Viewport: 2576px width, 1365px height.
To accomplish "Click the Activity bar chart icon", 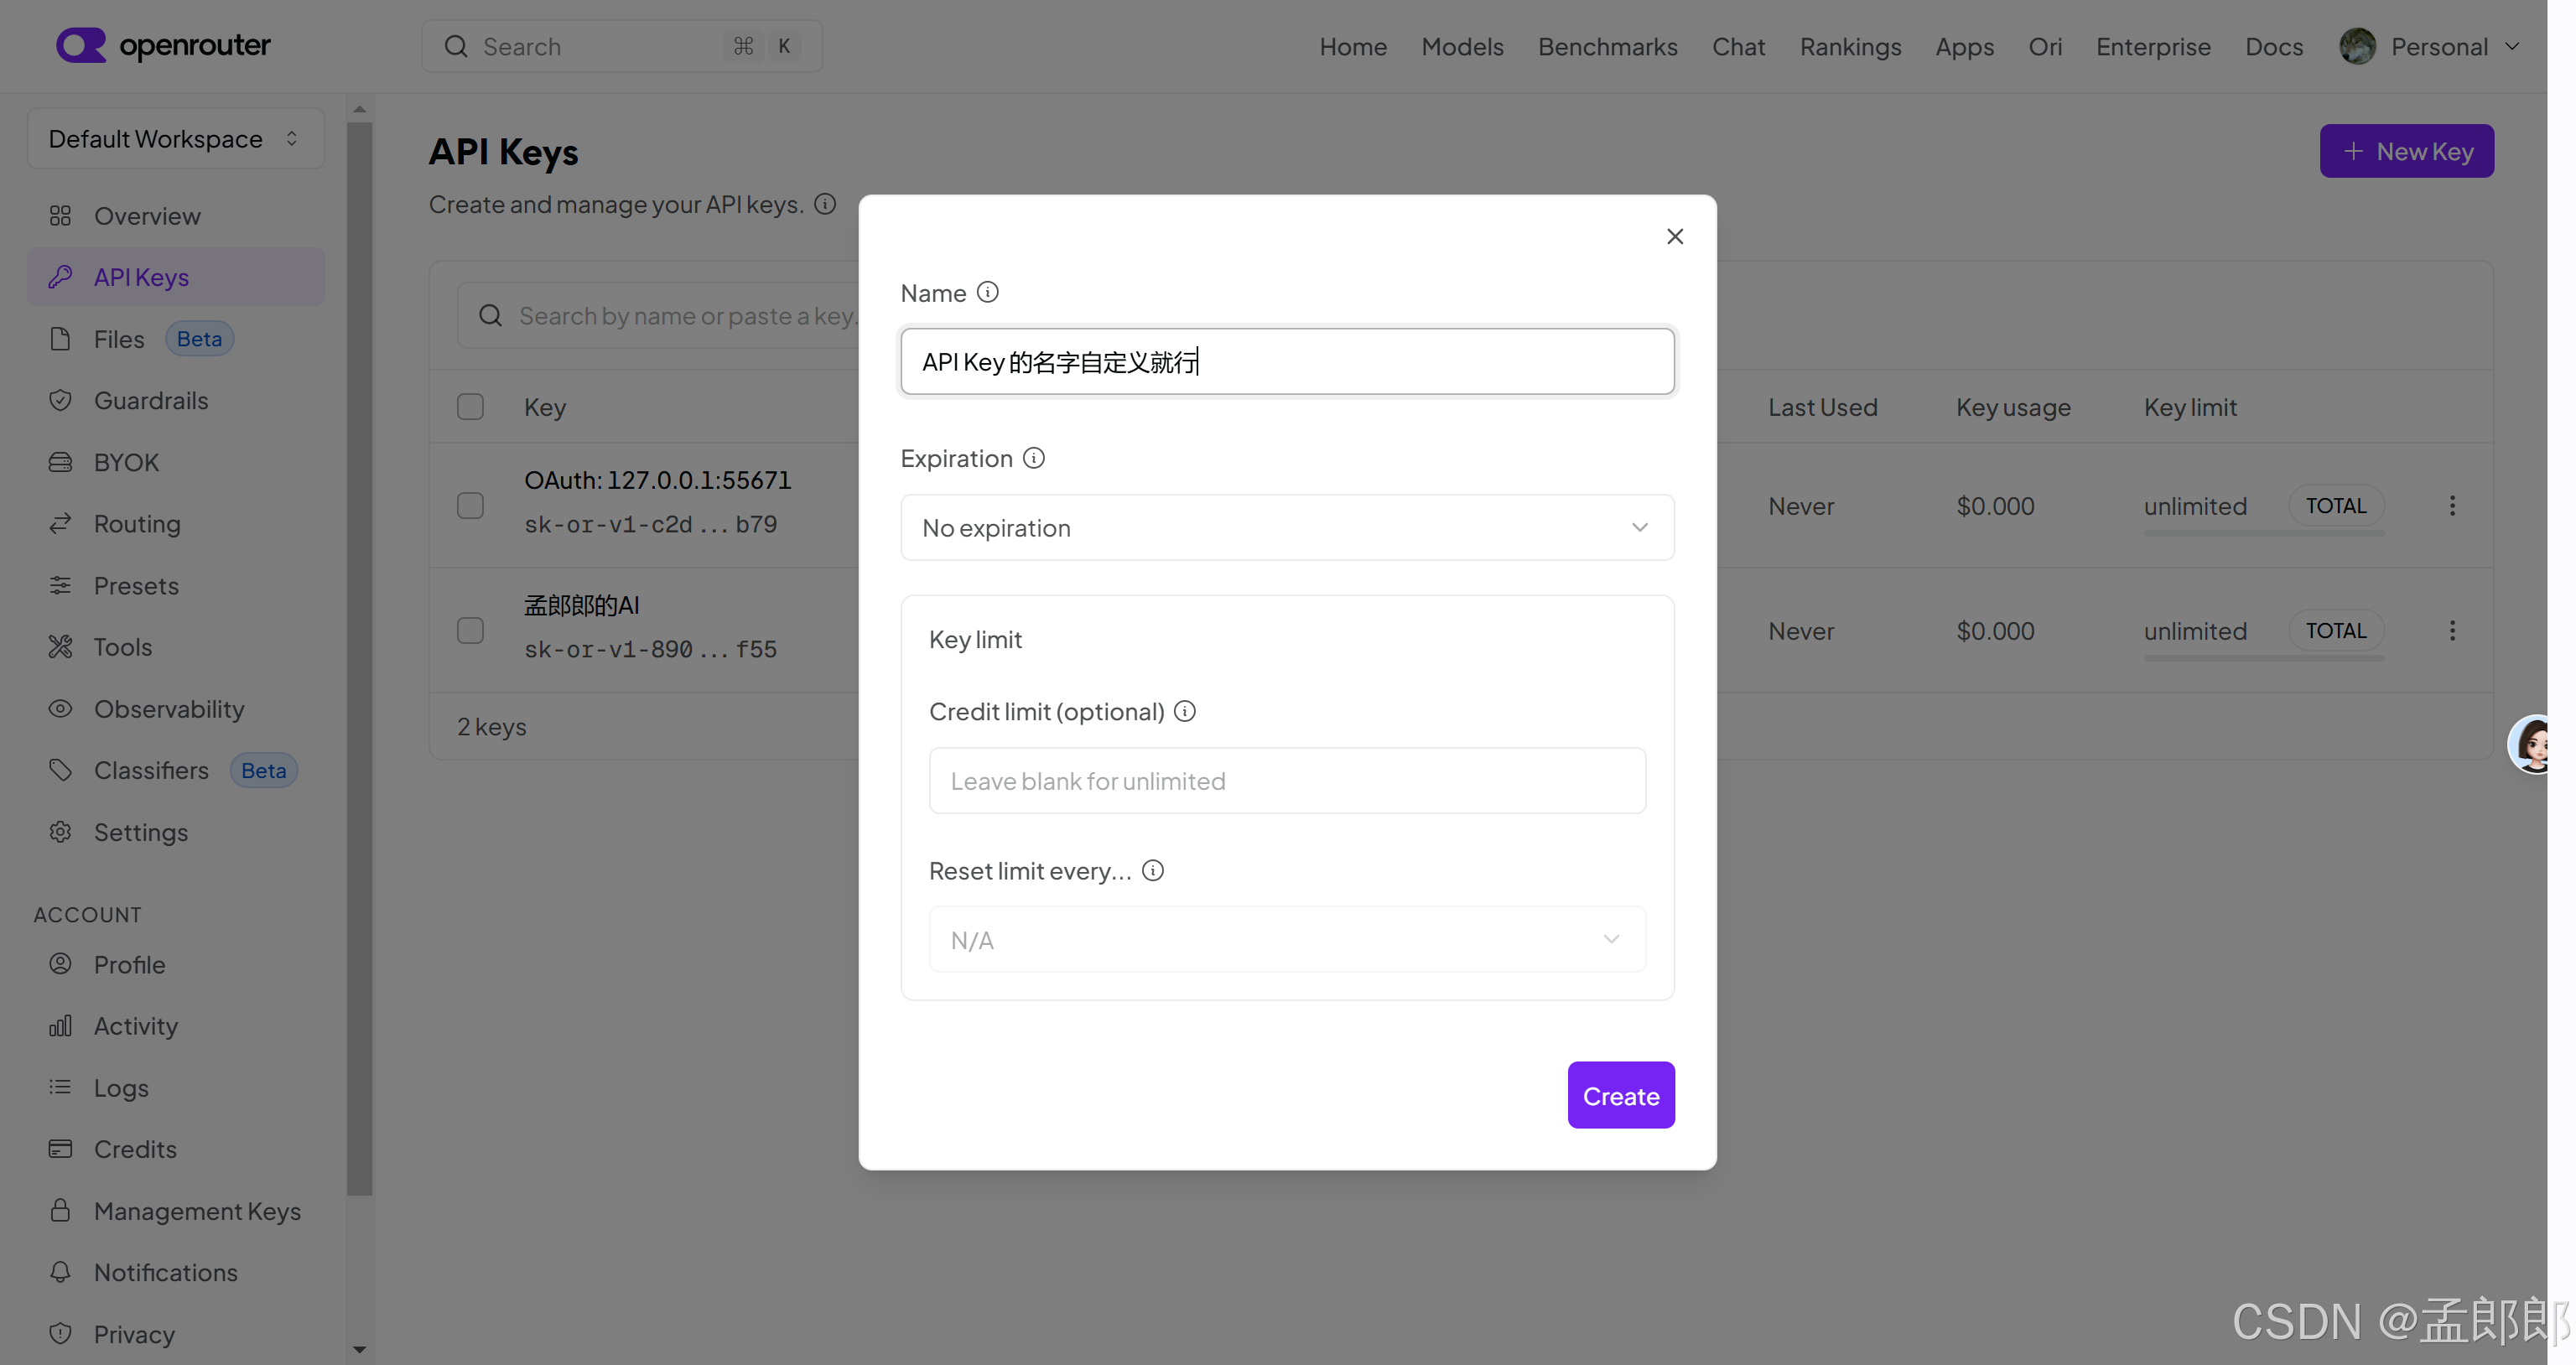I will click(x=60, y=1026).
